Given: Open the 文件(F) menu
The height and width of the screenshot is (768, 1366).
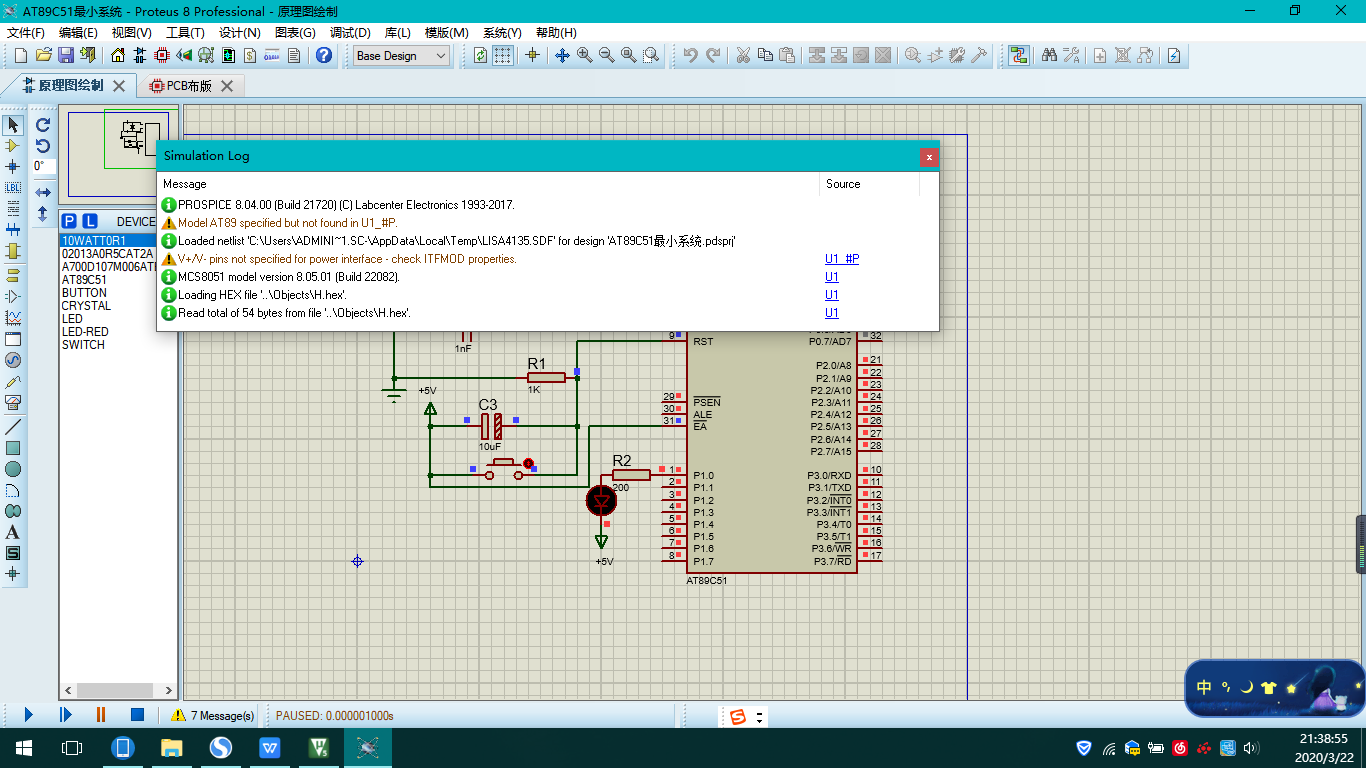Looking at the screenshot, I should (x=26, y=33).
